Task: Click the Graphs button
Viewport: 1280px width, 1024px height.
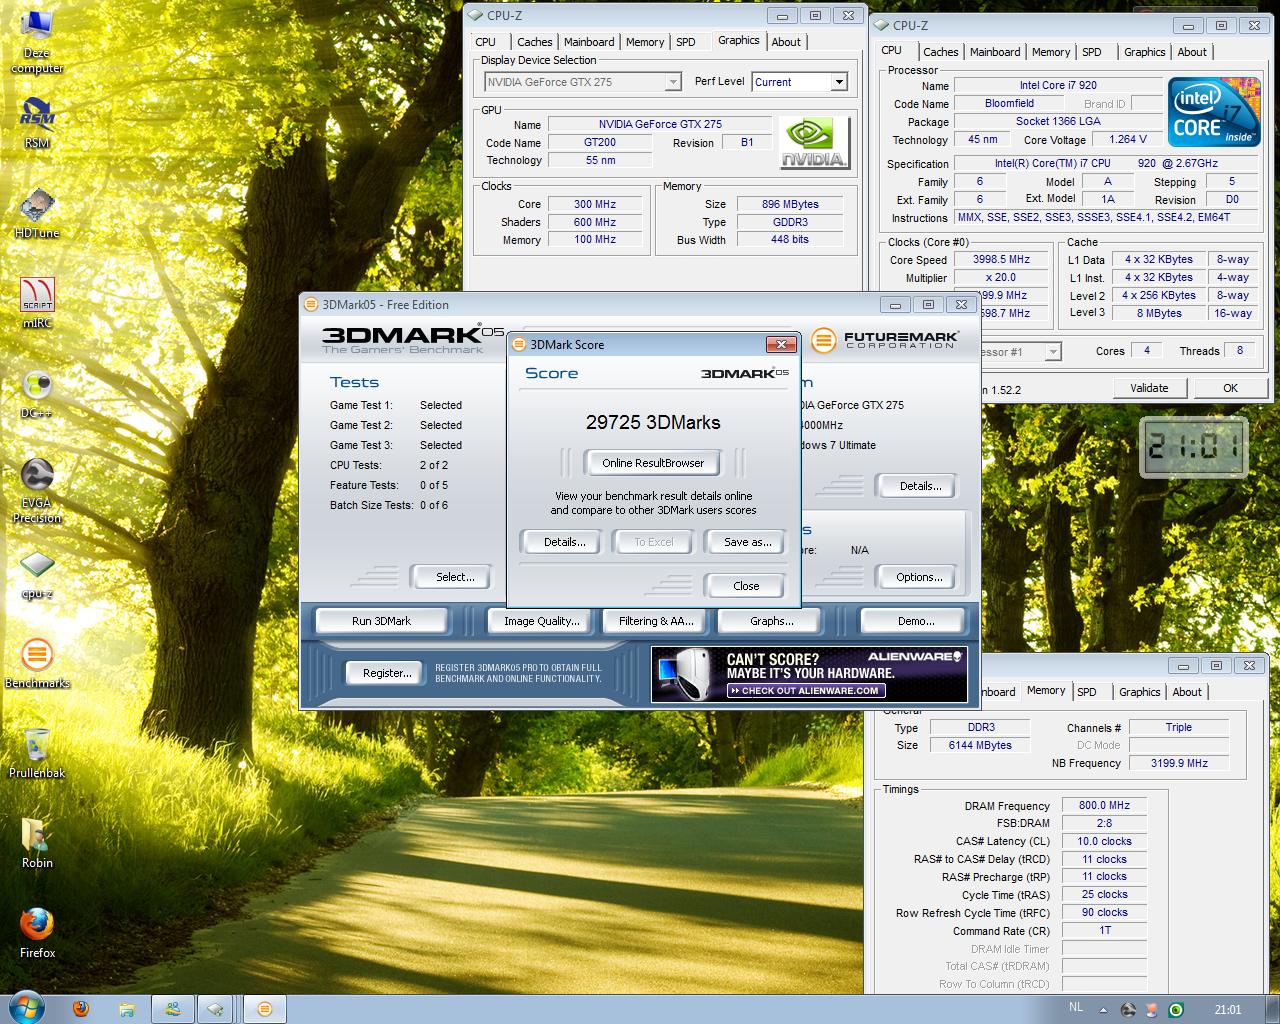Action: pos(771,621)
